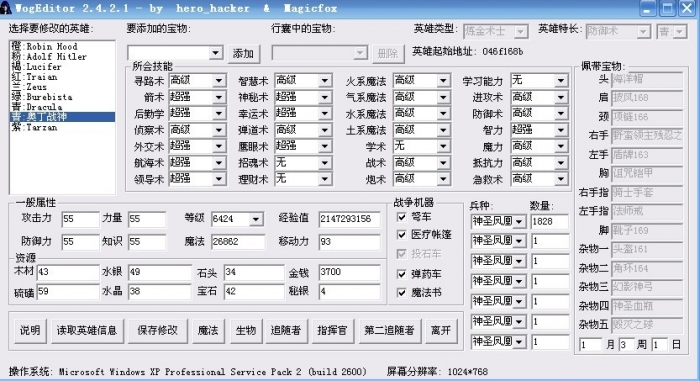Toggle the 弩车 war machine checkbox

[402, 217]
